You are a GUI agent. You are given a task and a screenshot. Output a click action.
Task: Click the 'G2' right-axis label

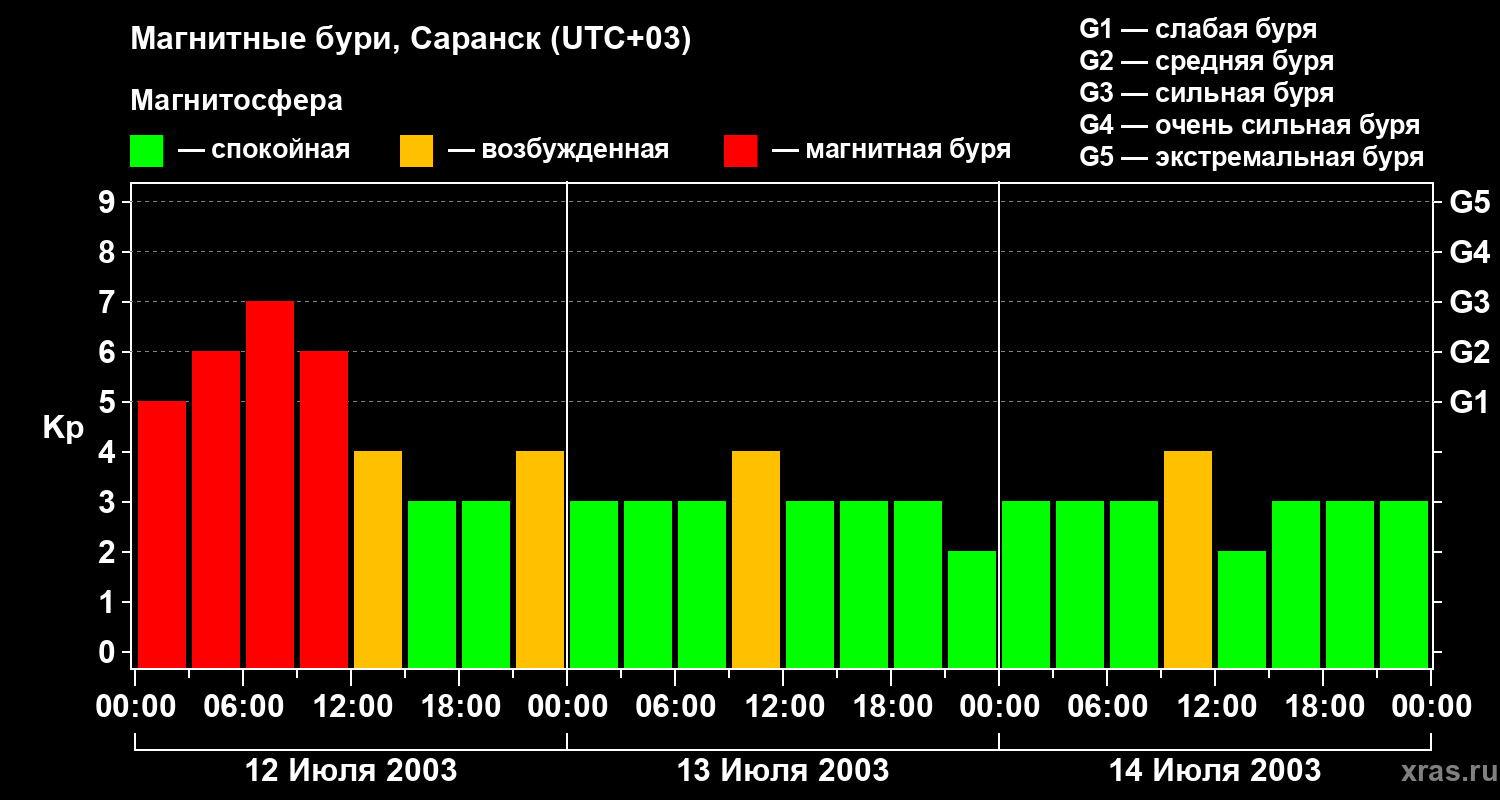[1470, 352]
